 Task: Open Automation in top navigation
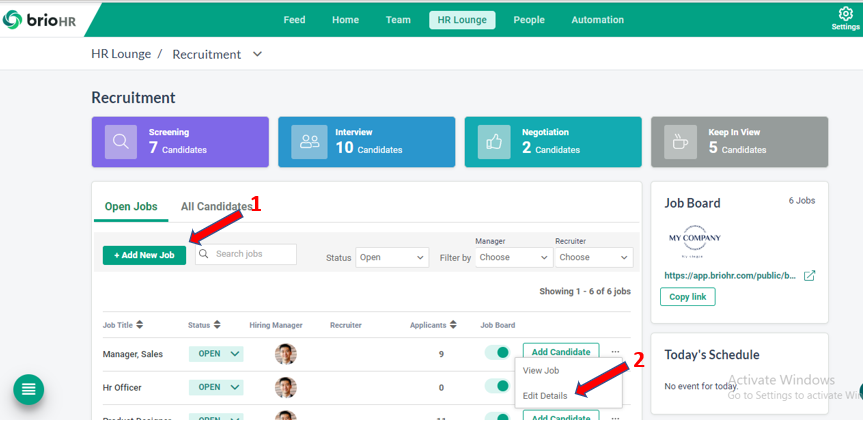point(598,20)
